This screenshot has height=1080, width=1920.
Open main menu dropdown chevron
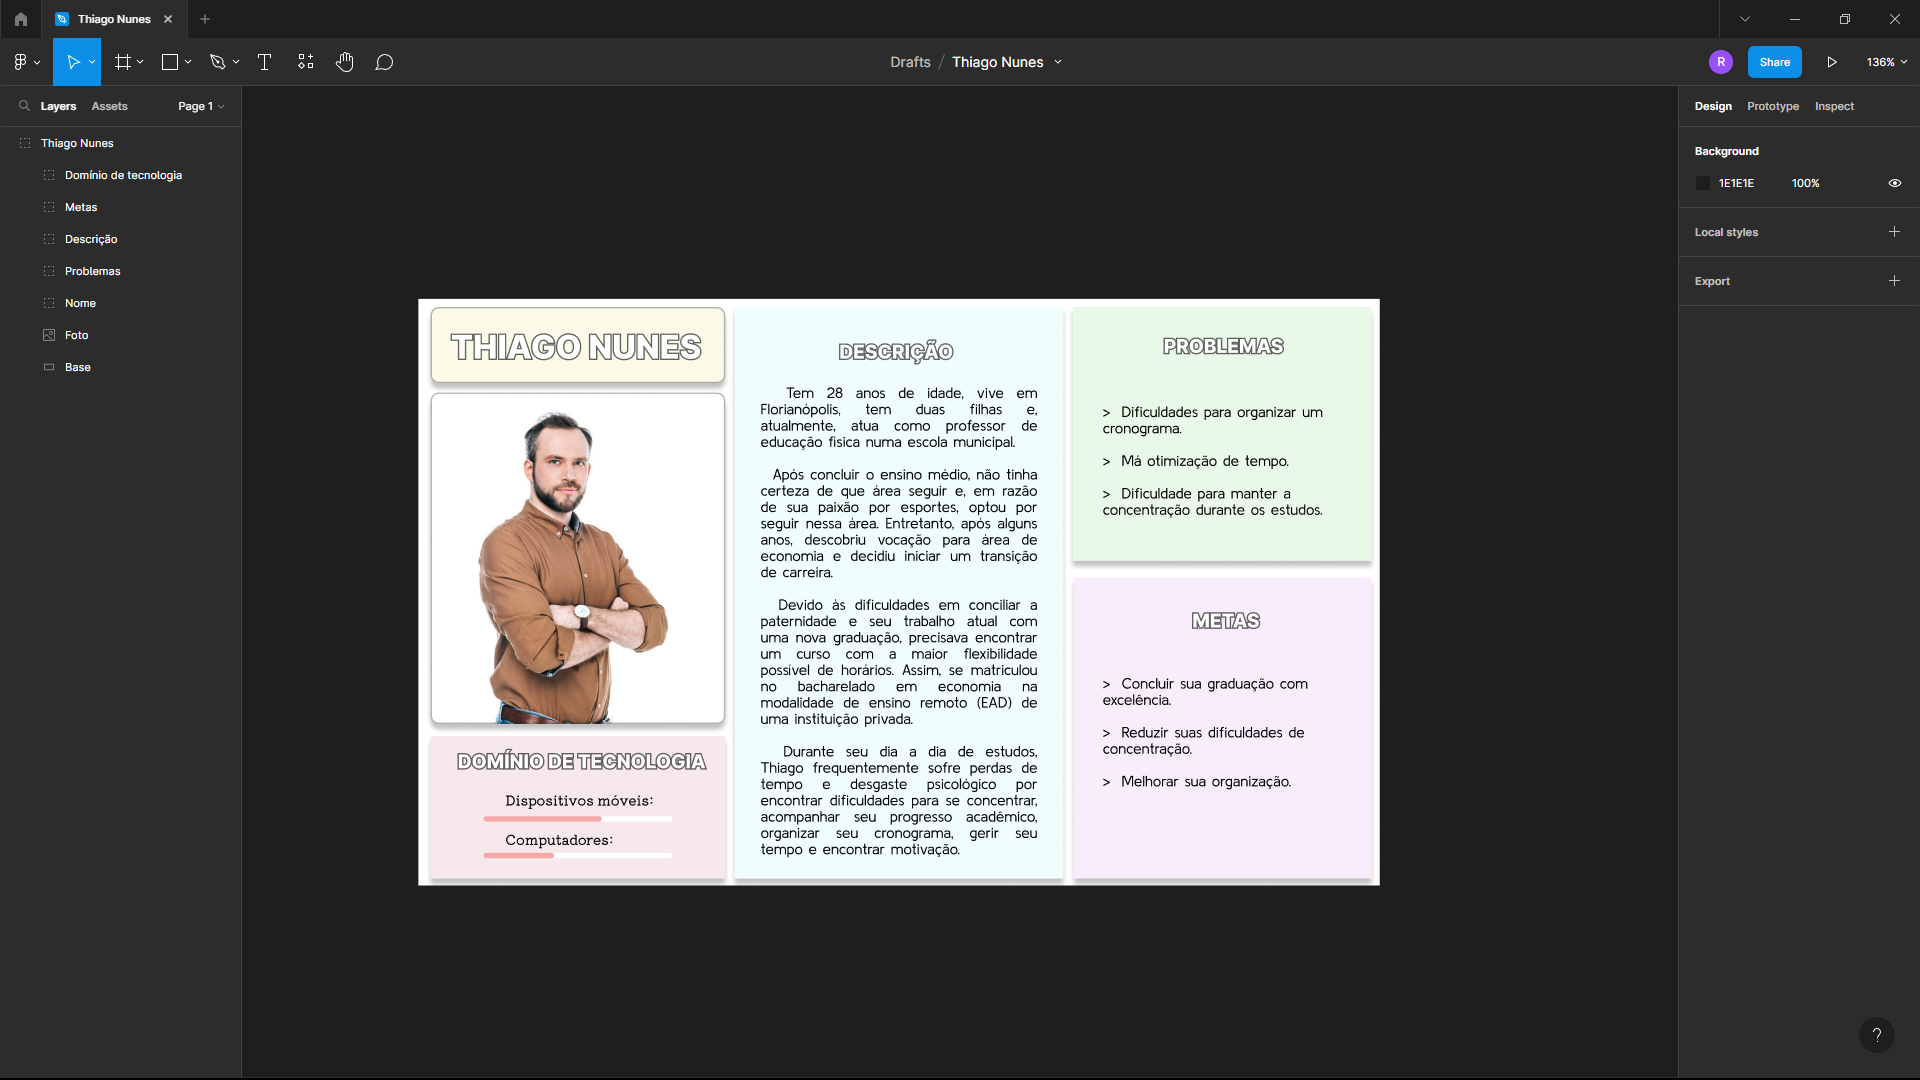coord(37,62)
